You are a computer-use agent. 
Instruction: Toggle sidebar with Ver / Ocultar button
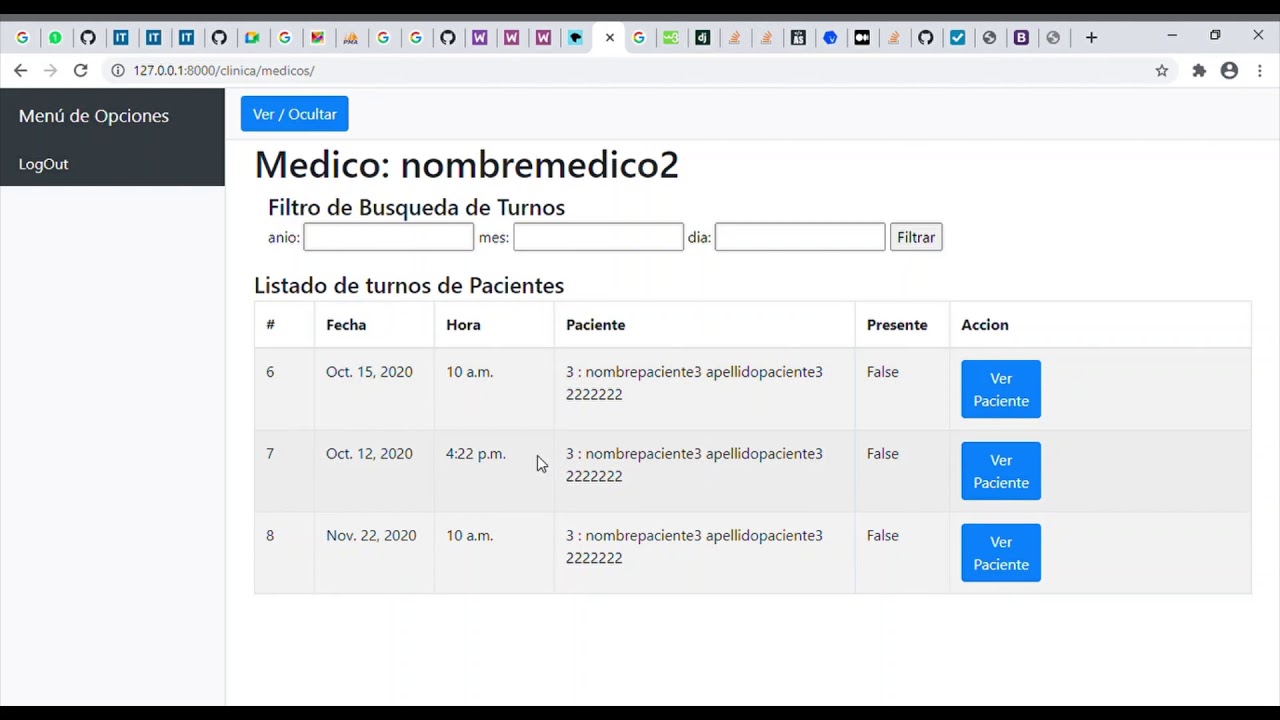(294, 114)
